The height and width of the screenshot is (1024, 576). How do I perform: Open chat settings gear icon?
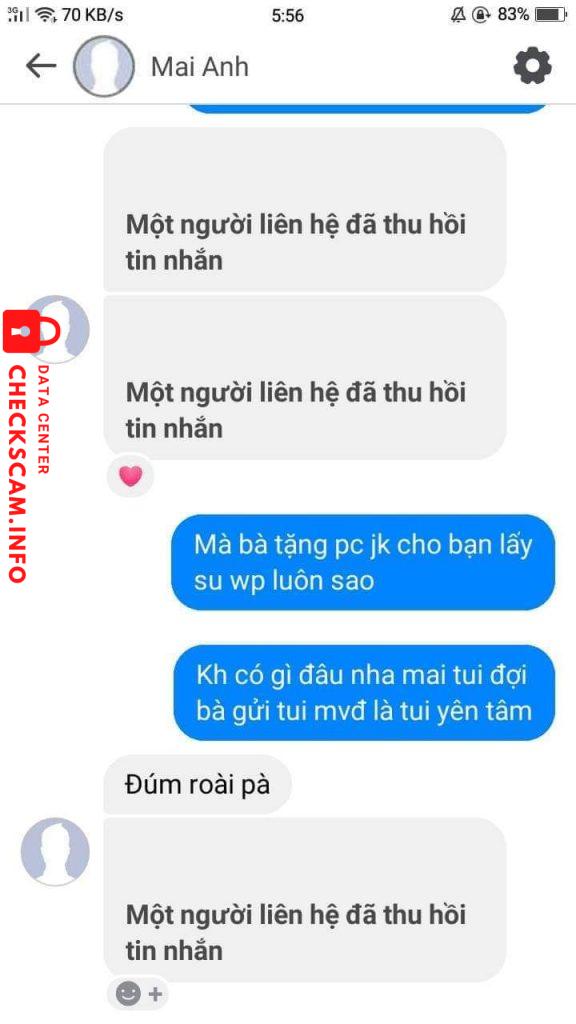click(532, 65)
